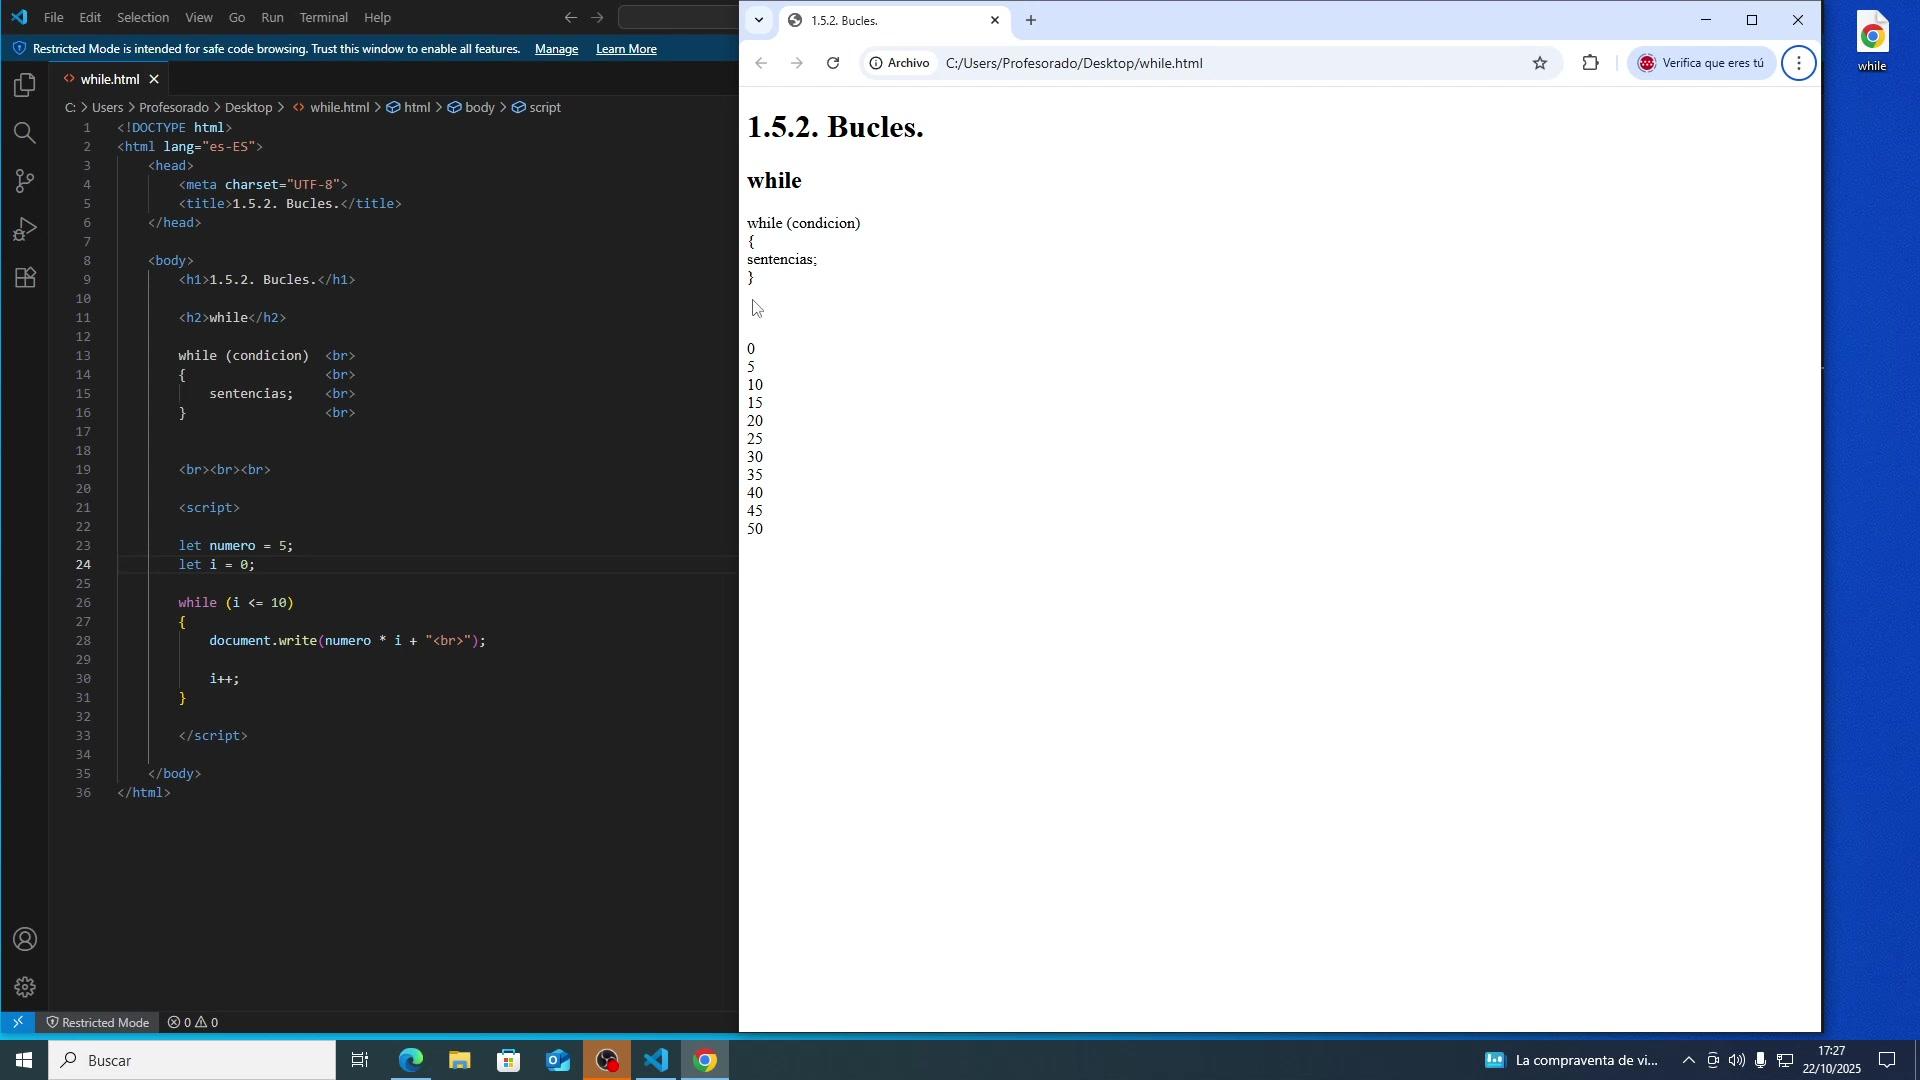Viewport: 1920px width, 1080px height.
Task: Expand the Users breadcrumb segment
Action: tap(107, 107)
